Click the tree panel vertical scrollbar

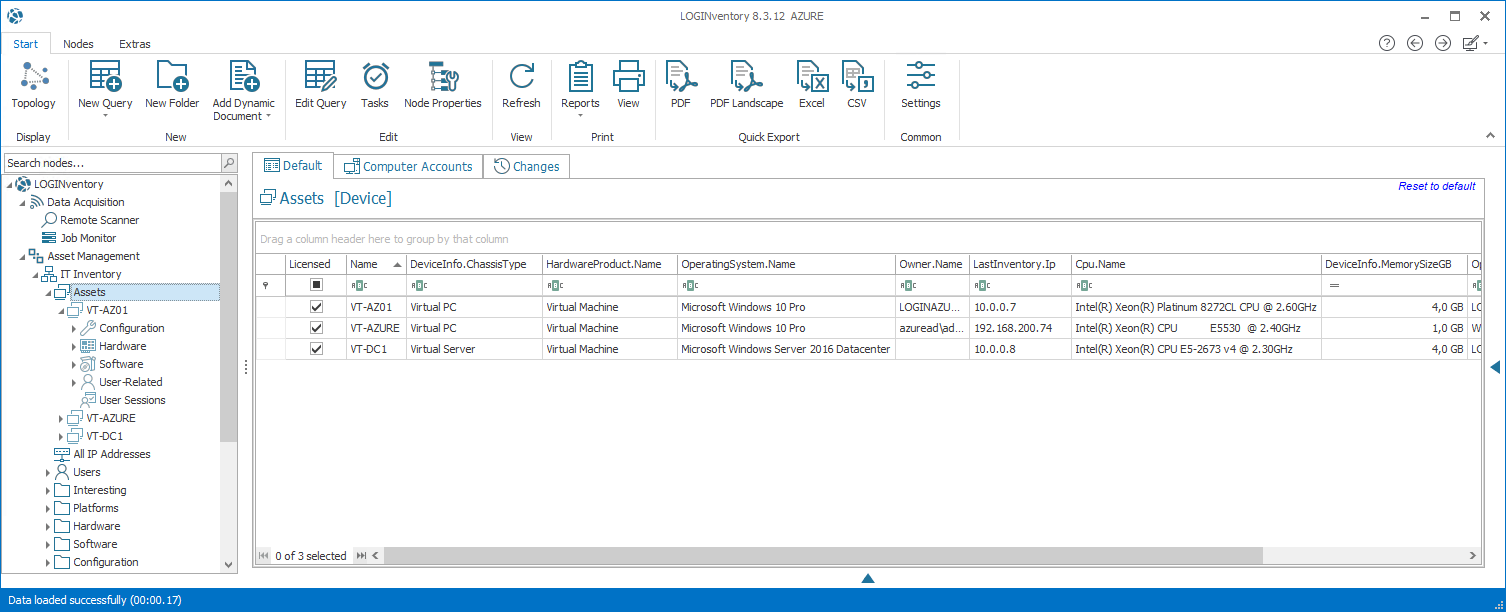coord(229,315)
